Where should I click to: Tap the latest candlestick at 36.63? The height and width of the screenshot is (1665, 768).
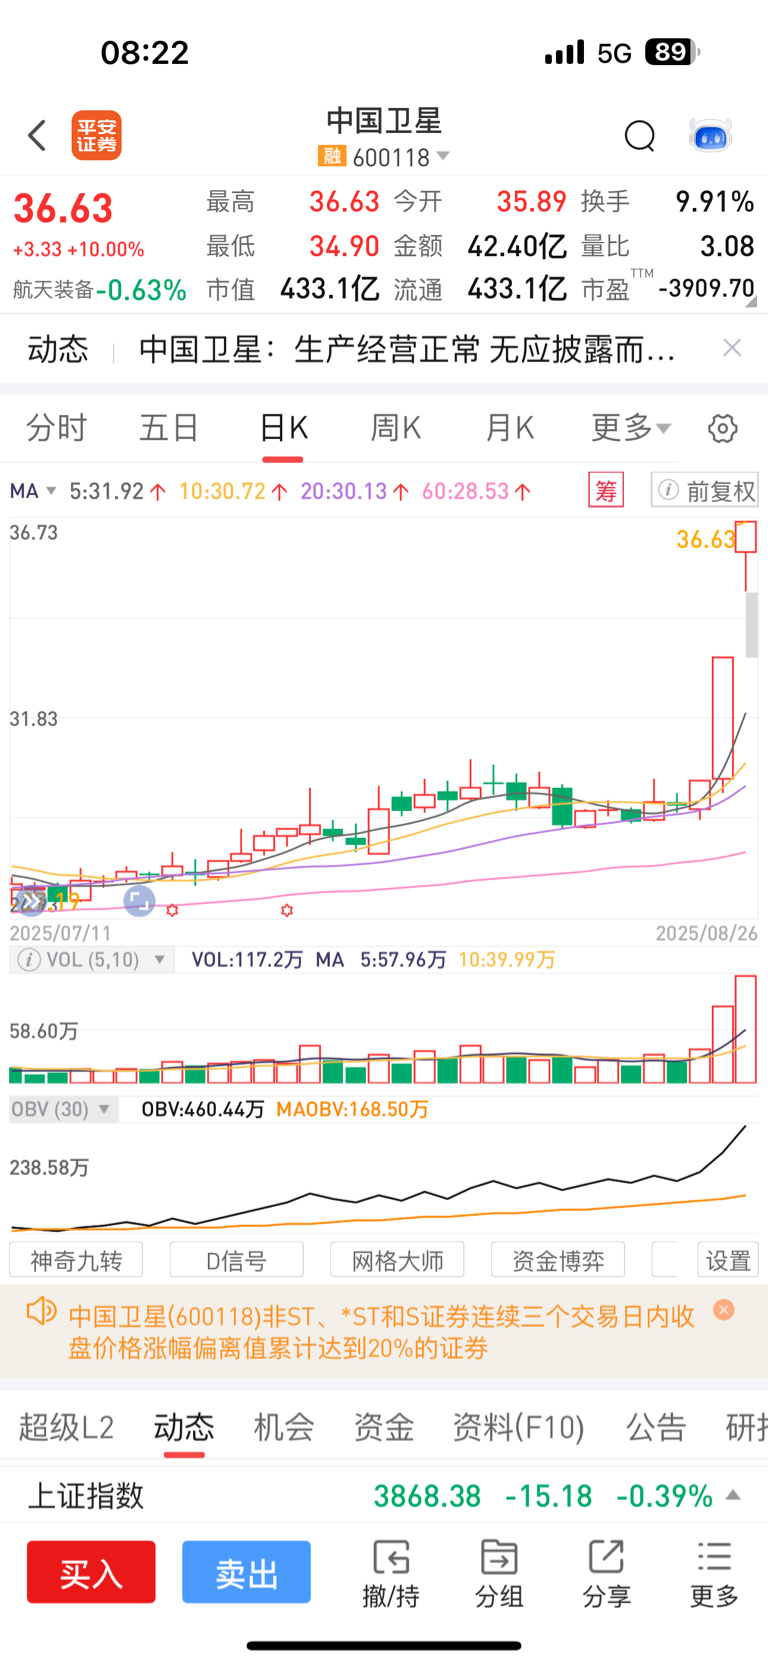[746, 555]
